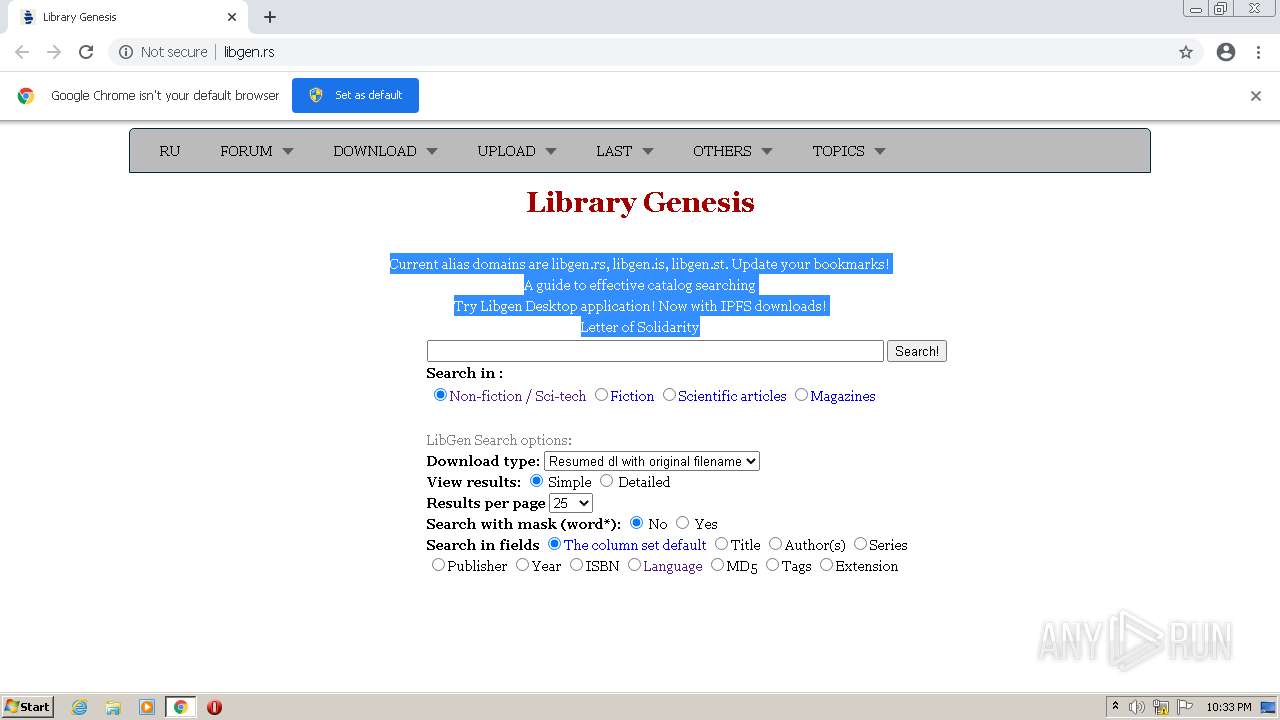
Task: Focus the book search text box
Action: [x=655, y=351]
